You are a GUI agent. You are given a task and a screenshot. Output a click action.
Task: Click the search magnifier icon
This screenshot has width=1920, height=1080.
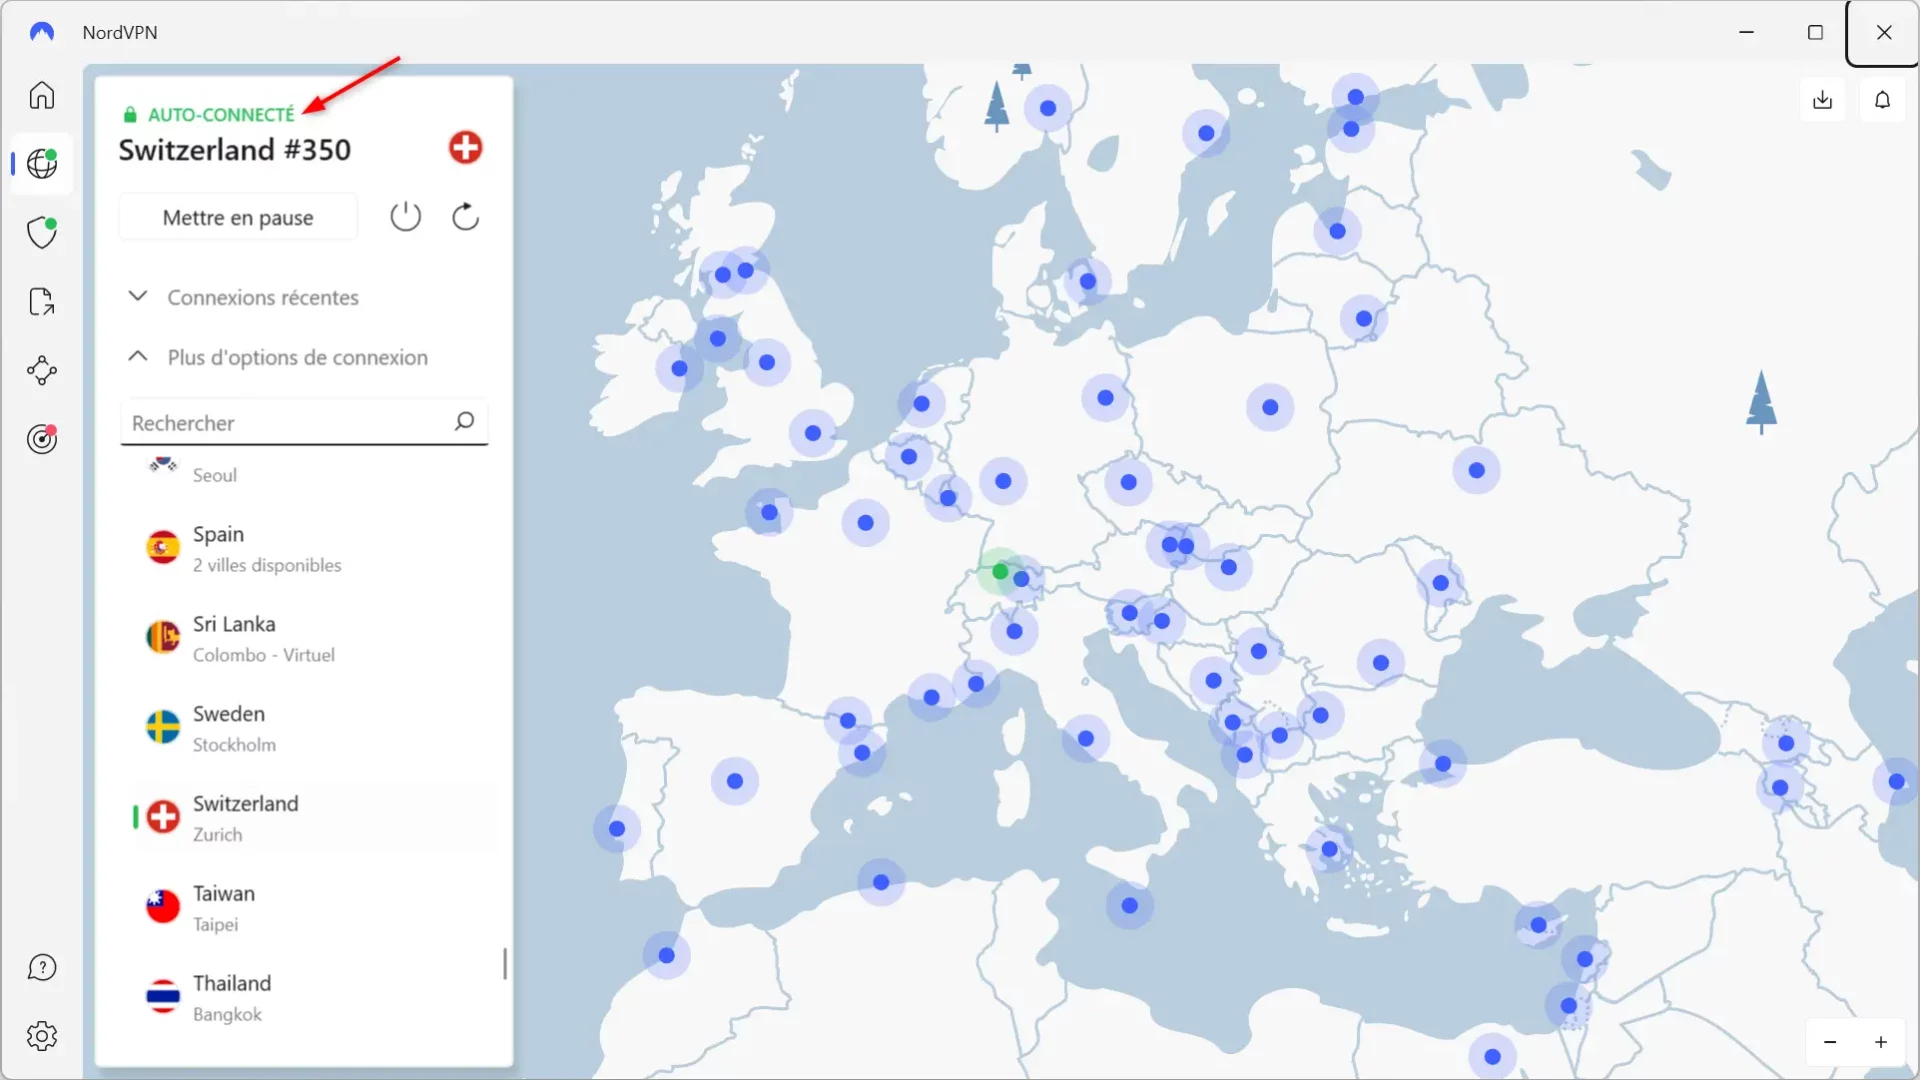click(x=464, y=421)
